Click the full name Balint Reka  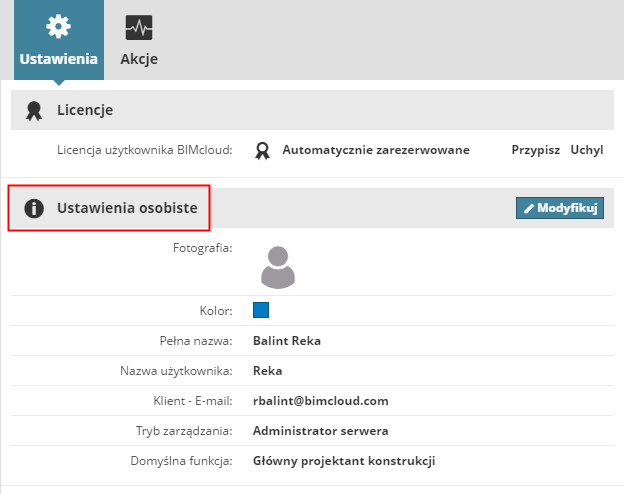(x=288, y=340)
